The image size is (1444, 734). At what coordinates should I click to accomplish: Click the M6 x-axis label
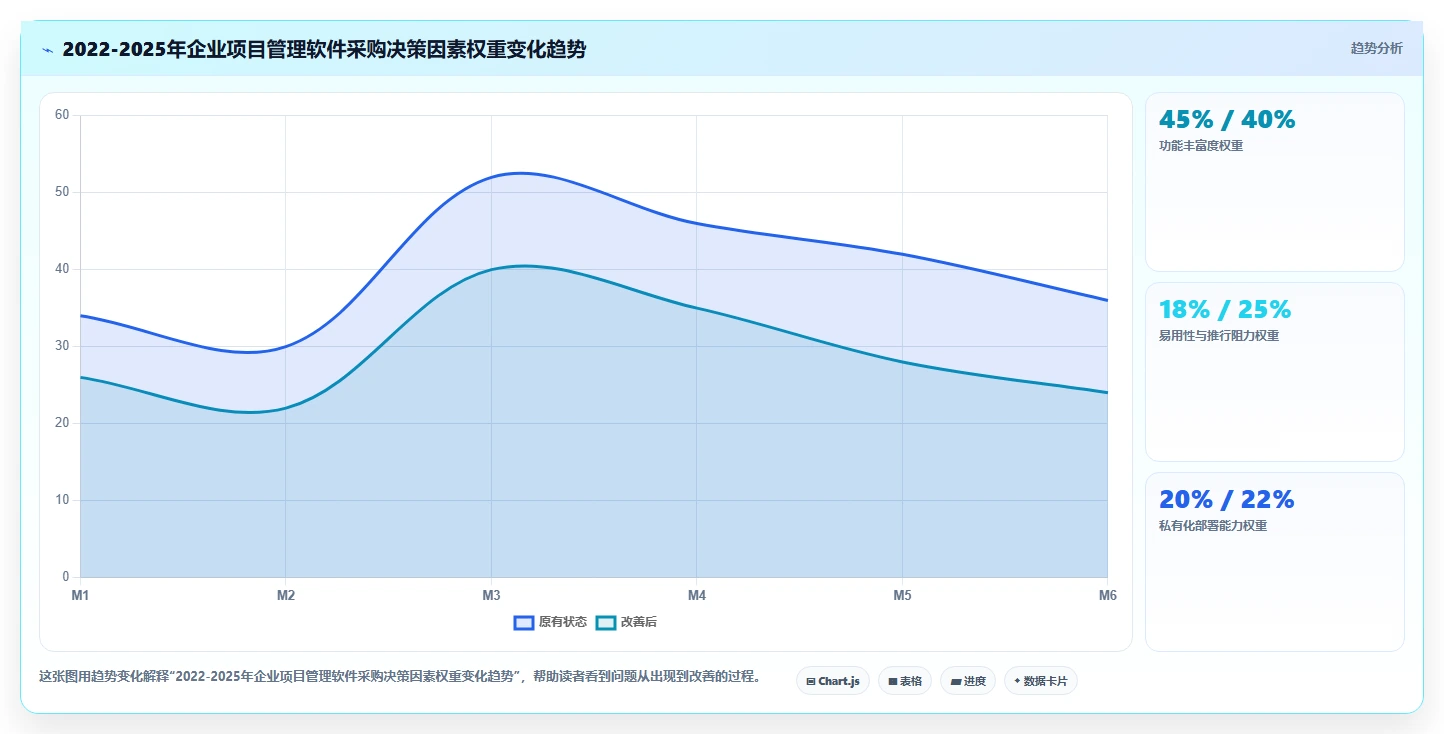(1107, 596)
